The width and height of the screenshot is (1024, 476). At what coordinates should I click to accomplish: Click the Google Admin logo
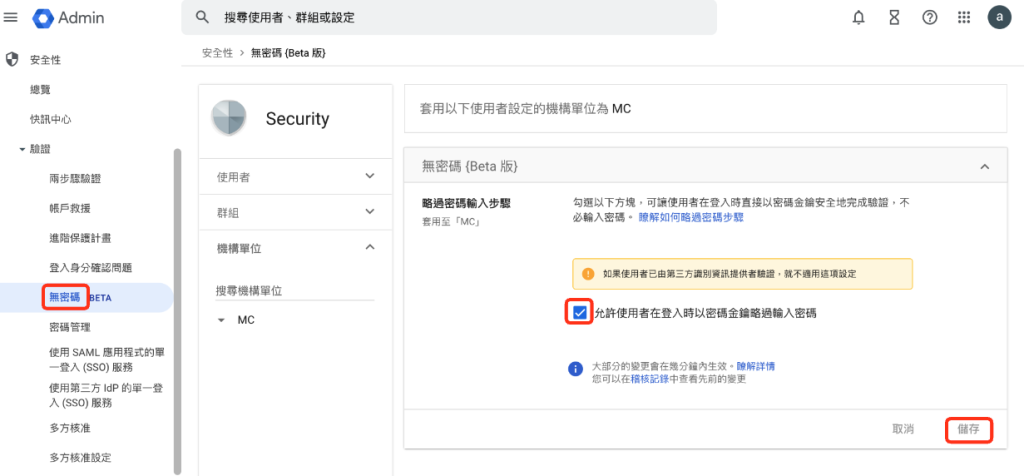[69, 18]
